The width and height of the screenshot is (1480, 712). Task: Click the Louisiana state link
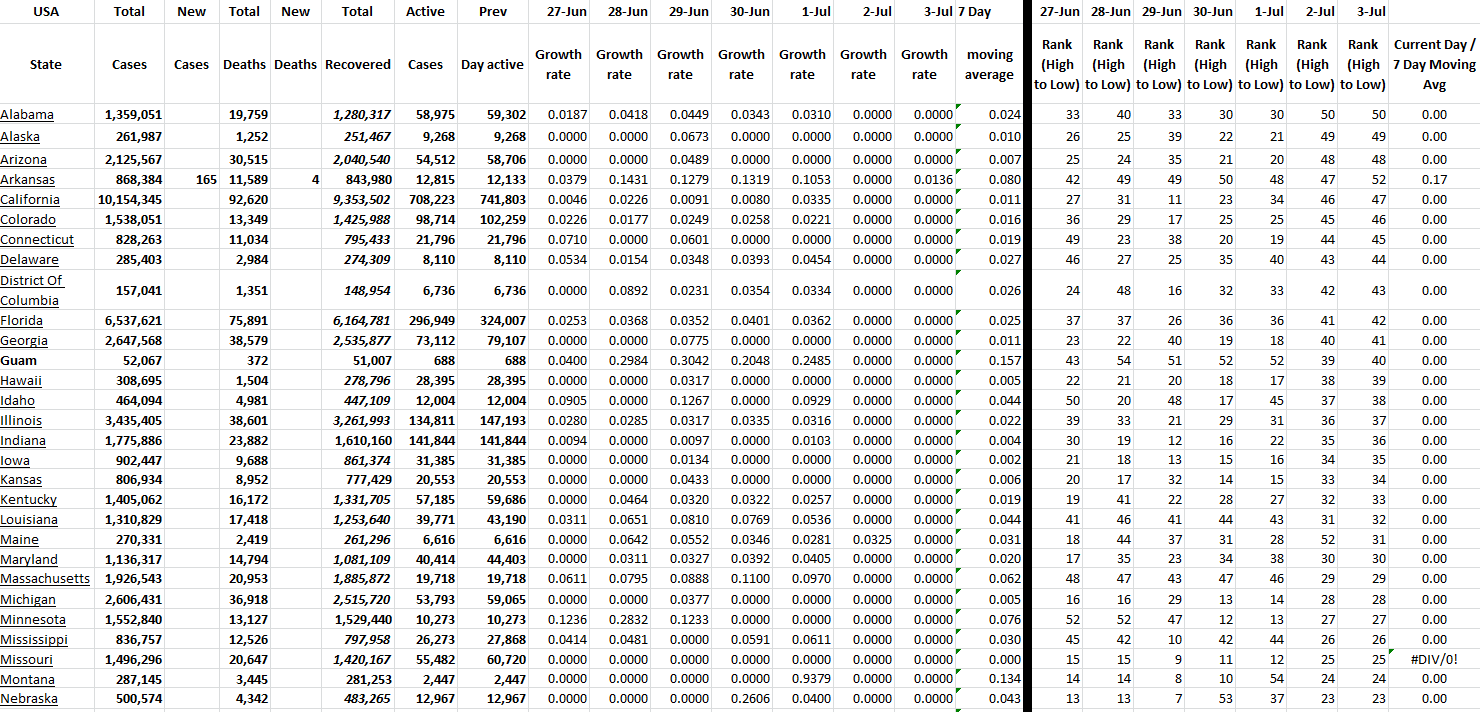point(29,520)
